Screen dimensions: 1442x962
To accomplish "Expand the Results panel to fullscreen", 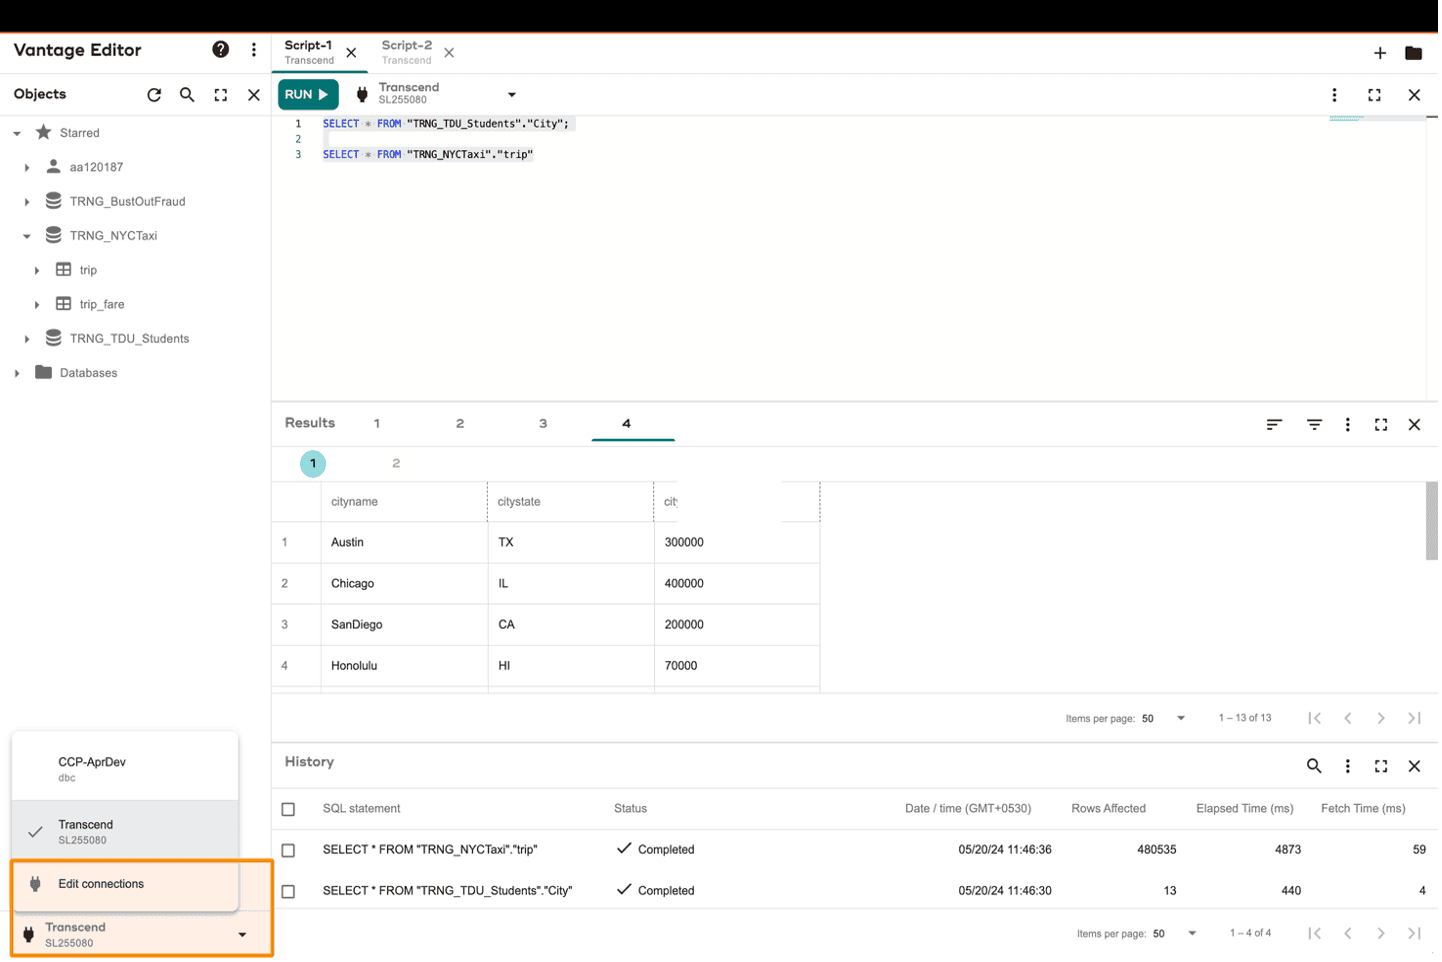I will click(1381, 425).
